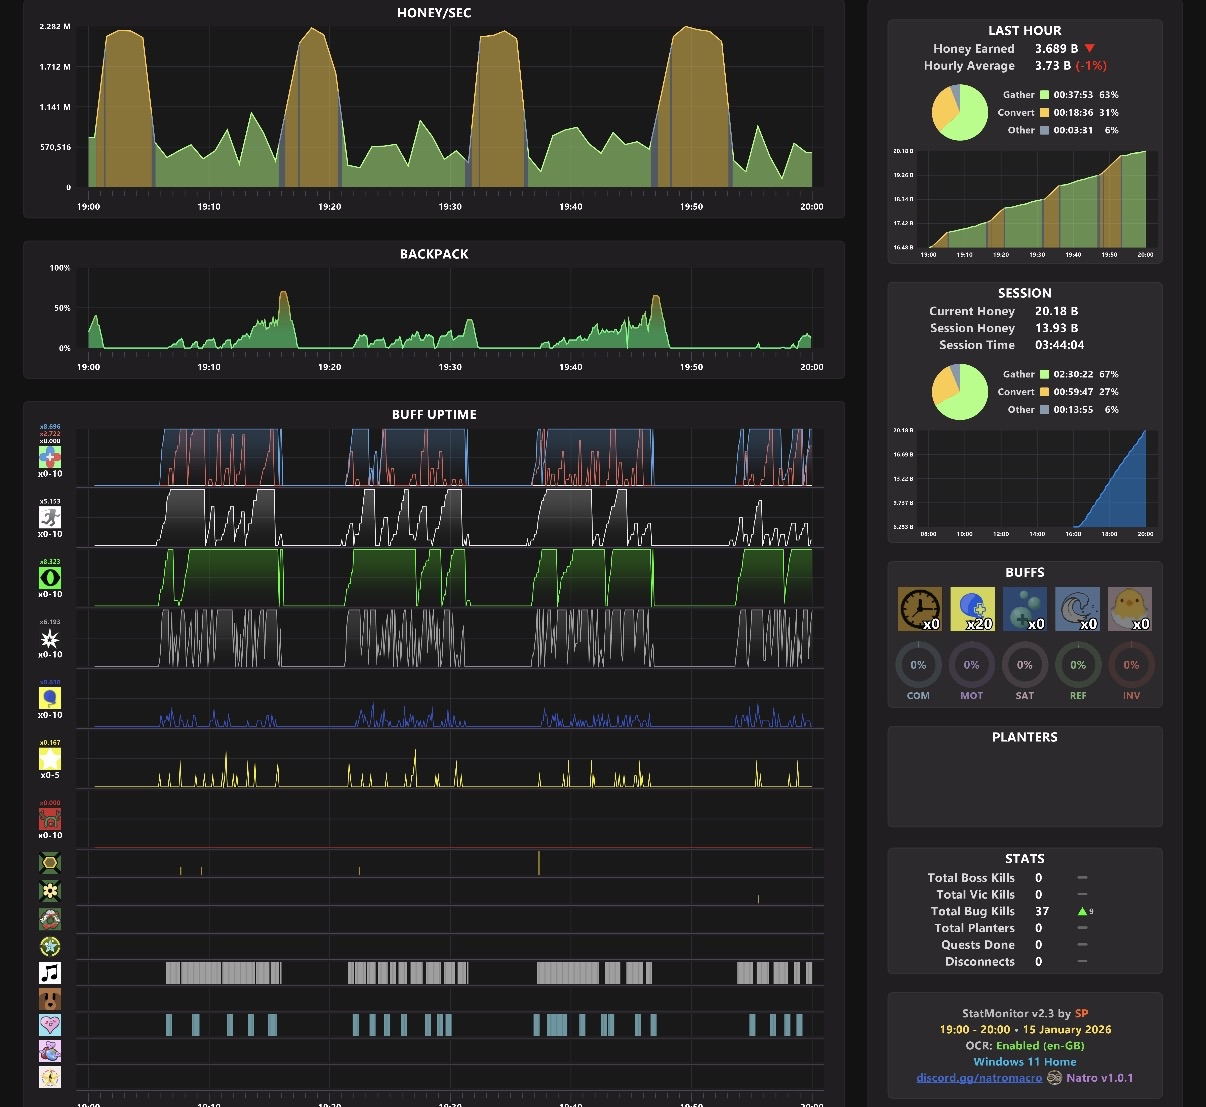This screenshot has height=1107, width=1206.
Task: Click the blue balloon buff showing x20
Action: (x=972, y=609)
